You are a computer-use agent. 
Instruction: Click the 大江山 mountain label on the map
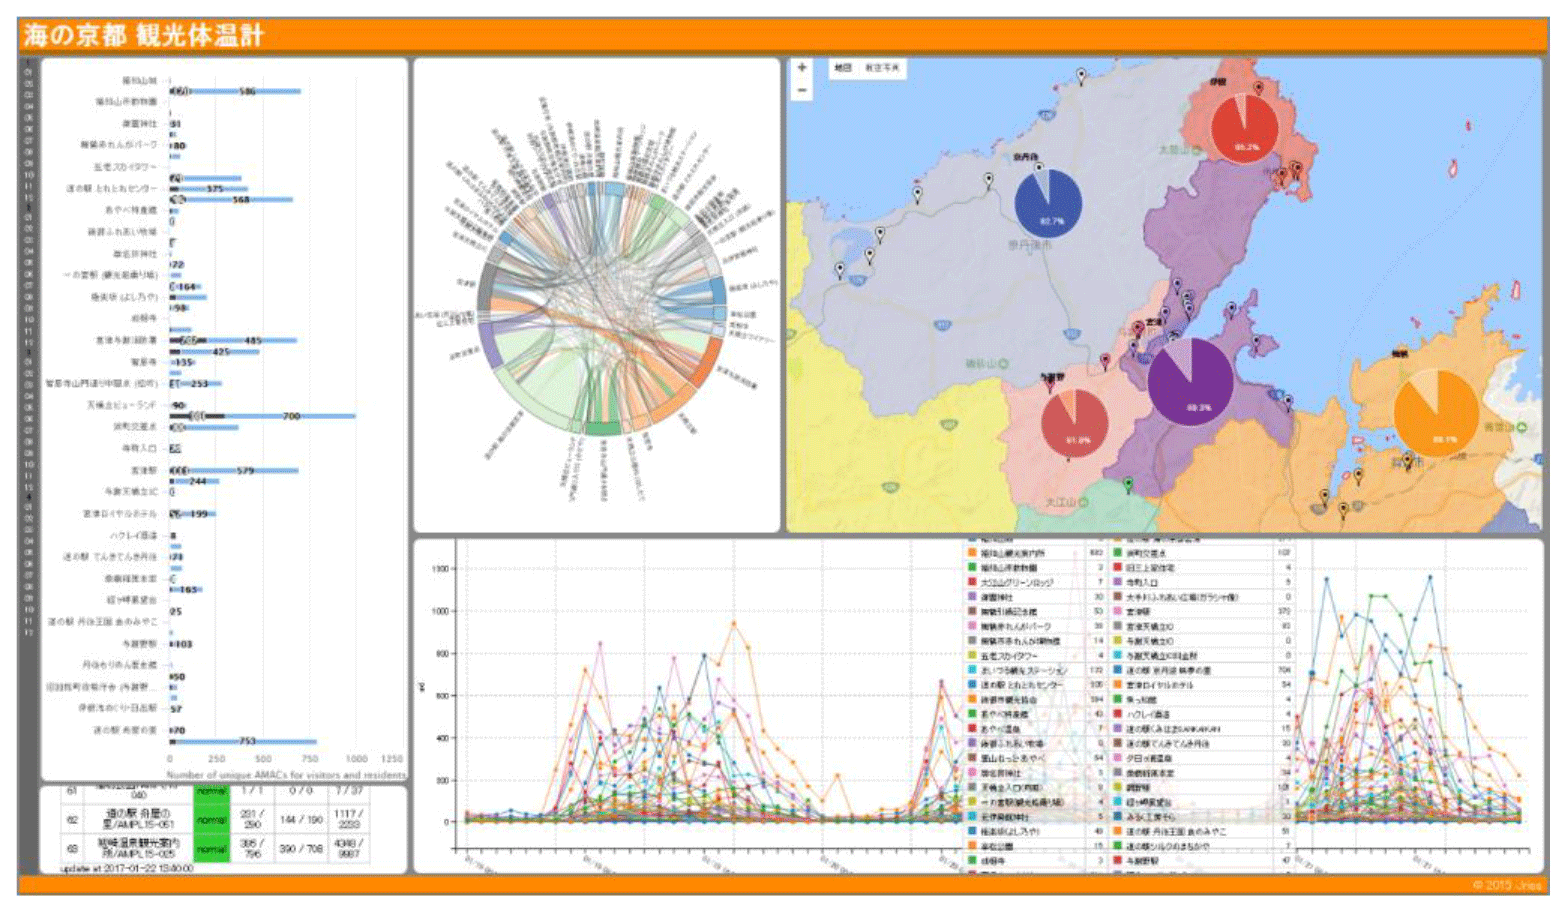pyautogui.click(x=1066, y=502)
